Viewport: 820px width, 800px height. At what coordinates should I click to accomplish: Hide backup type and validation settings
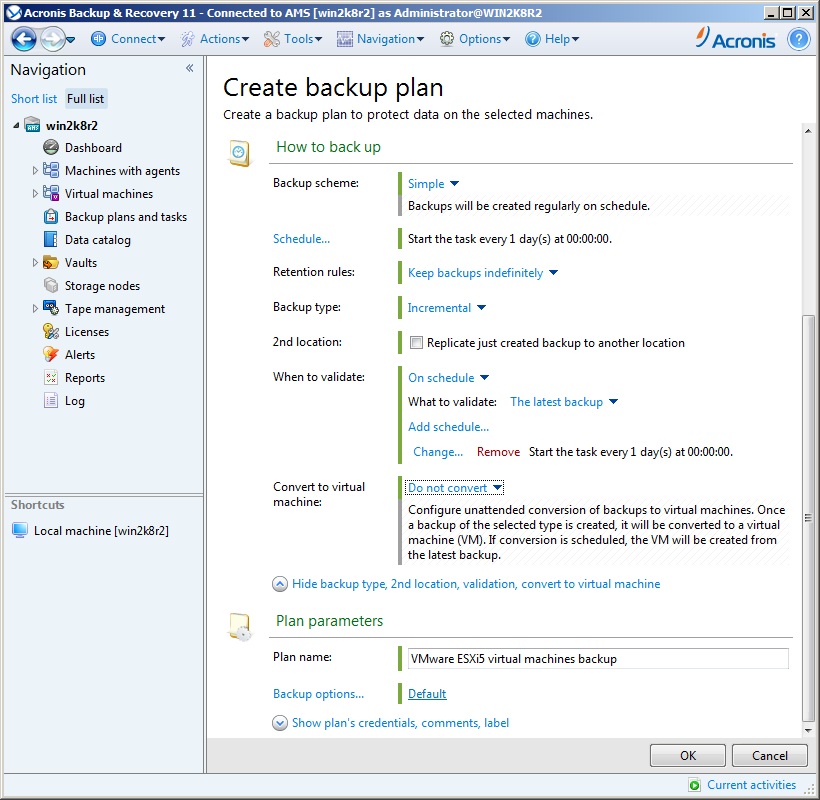(466, 584)
